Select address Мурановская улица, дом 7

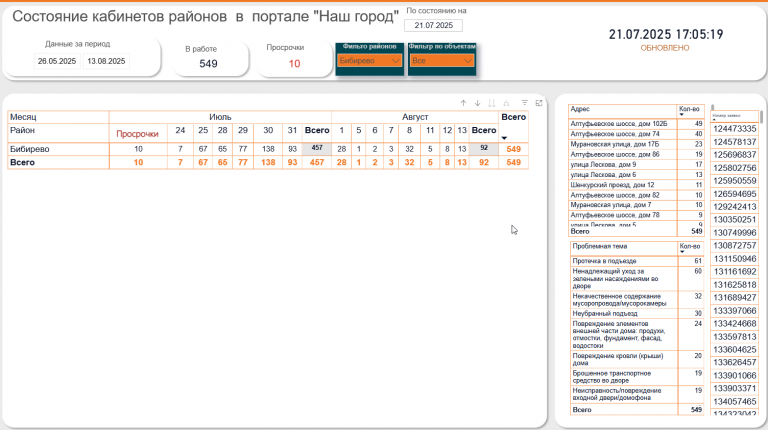coord(611,205)
